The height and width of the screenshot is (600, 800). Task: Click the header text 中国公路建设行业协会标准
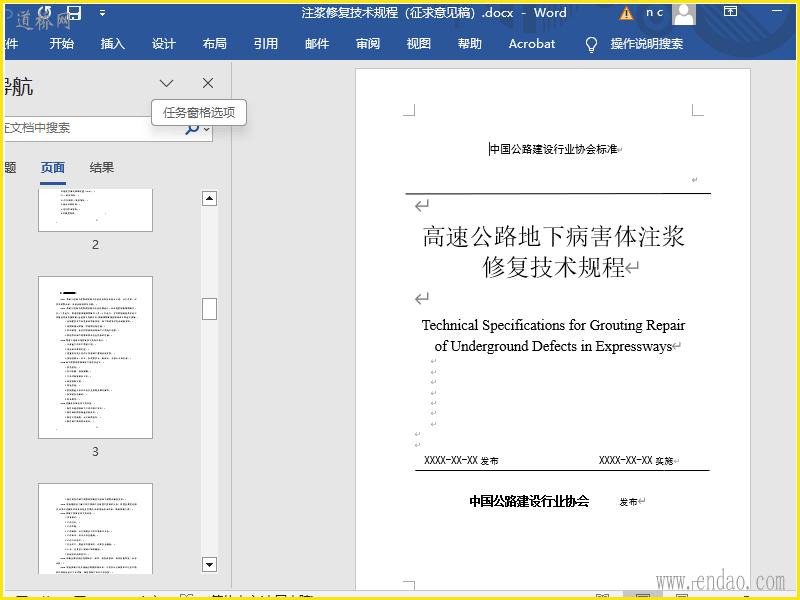tap(554, 149)
